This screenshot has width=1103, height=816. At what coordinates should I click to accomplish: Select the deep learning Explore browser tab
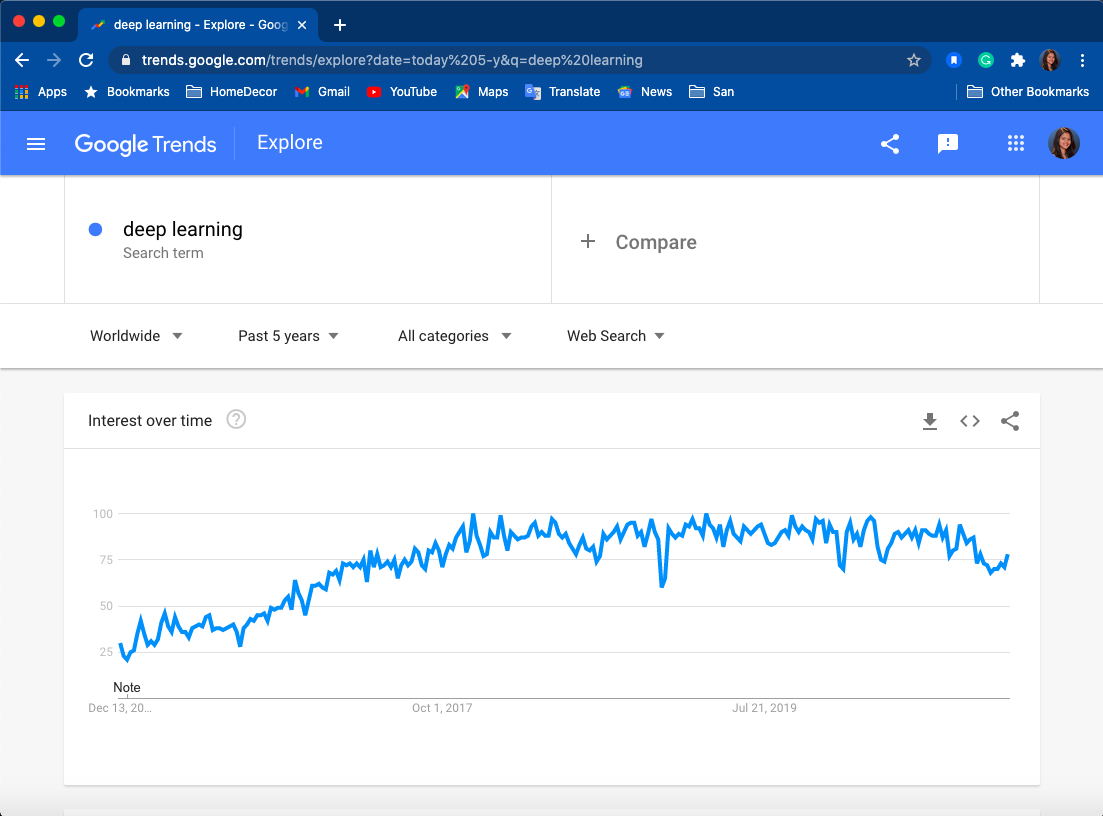[198, 25]
